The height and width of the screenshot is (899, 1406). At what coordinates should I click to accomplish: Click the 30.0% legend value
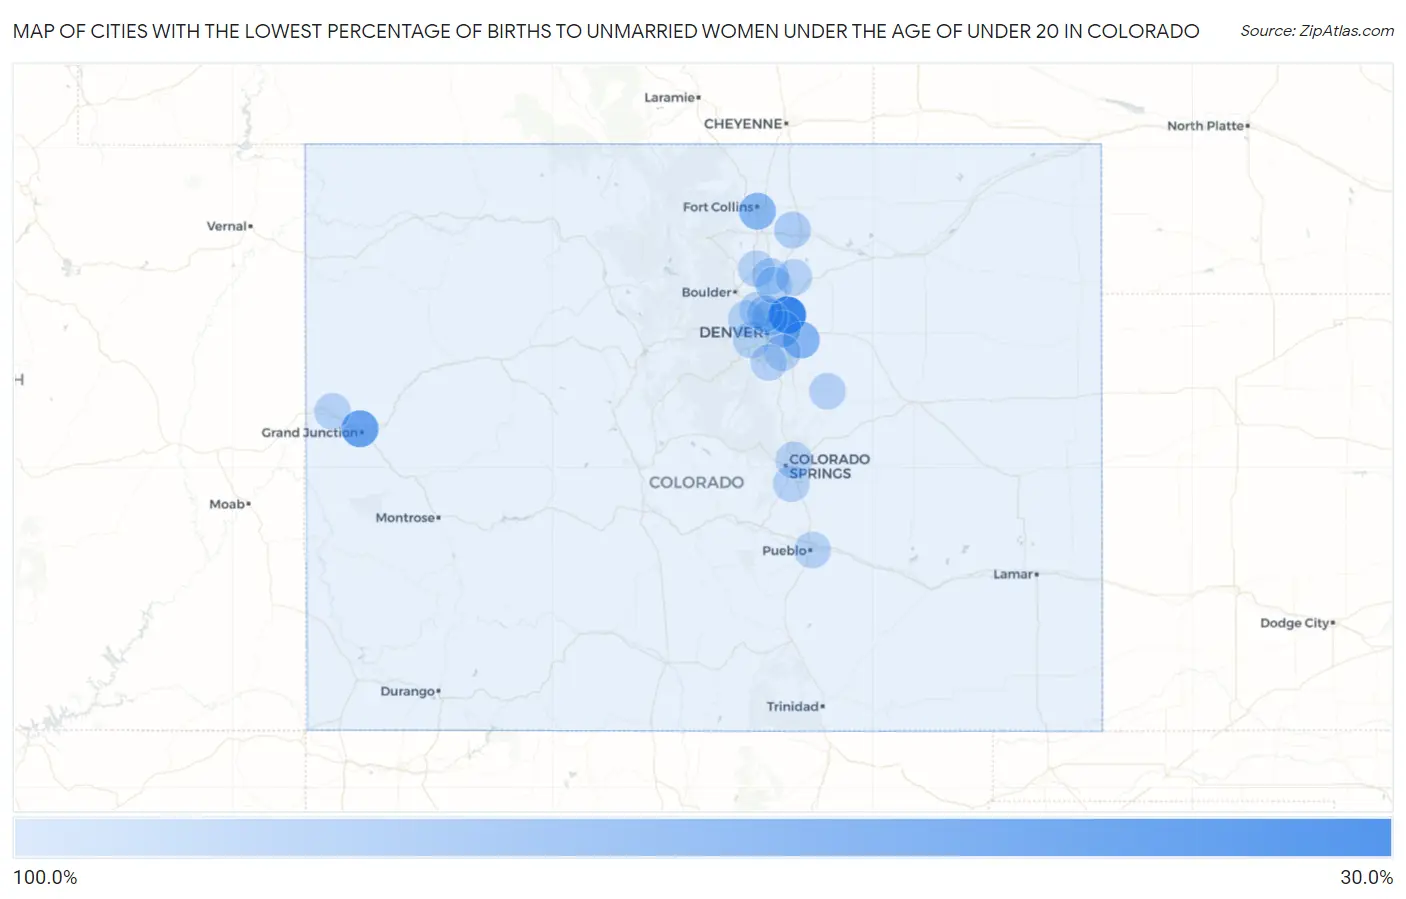[x=1366, y=877]
